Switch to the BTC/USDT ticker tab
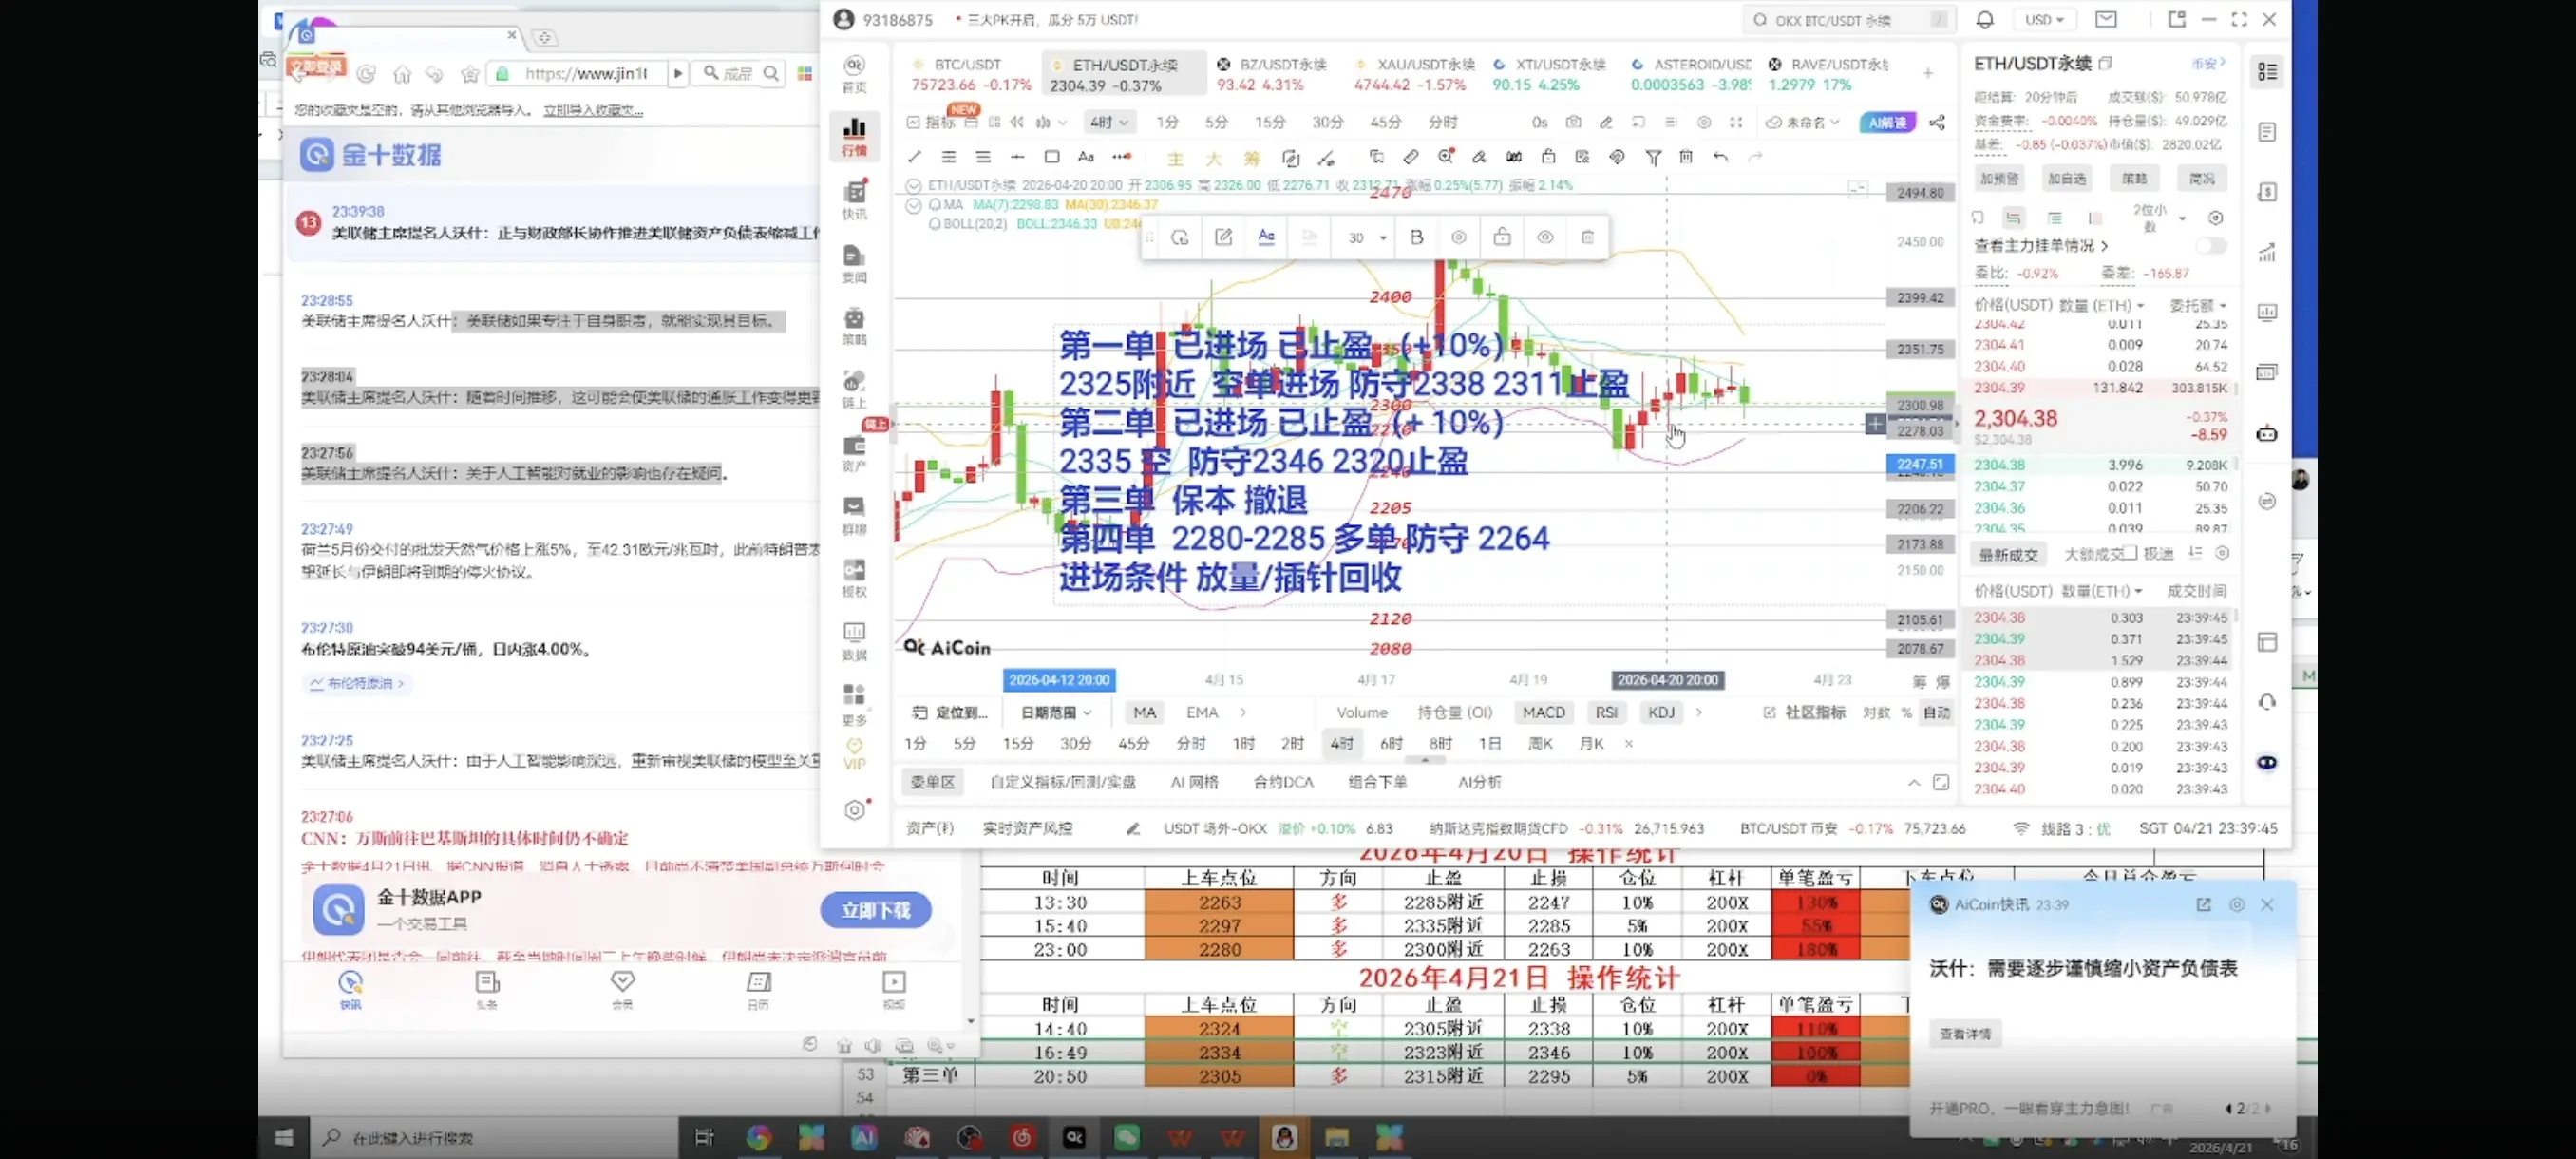This screenshot has width=2576, height=1159. tap(967, 74)
